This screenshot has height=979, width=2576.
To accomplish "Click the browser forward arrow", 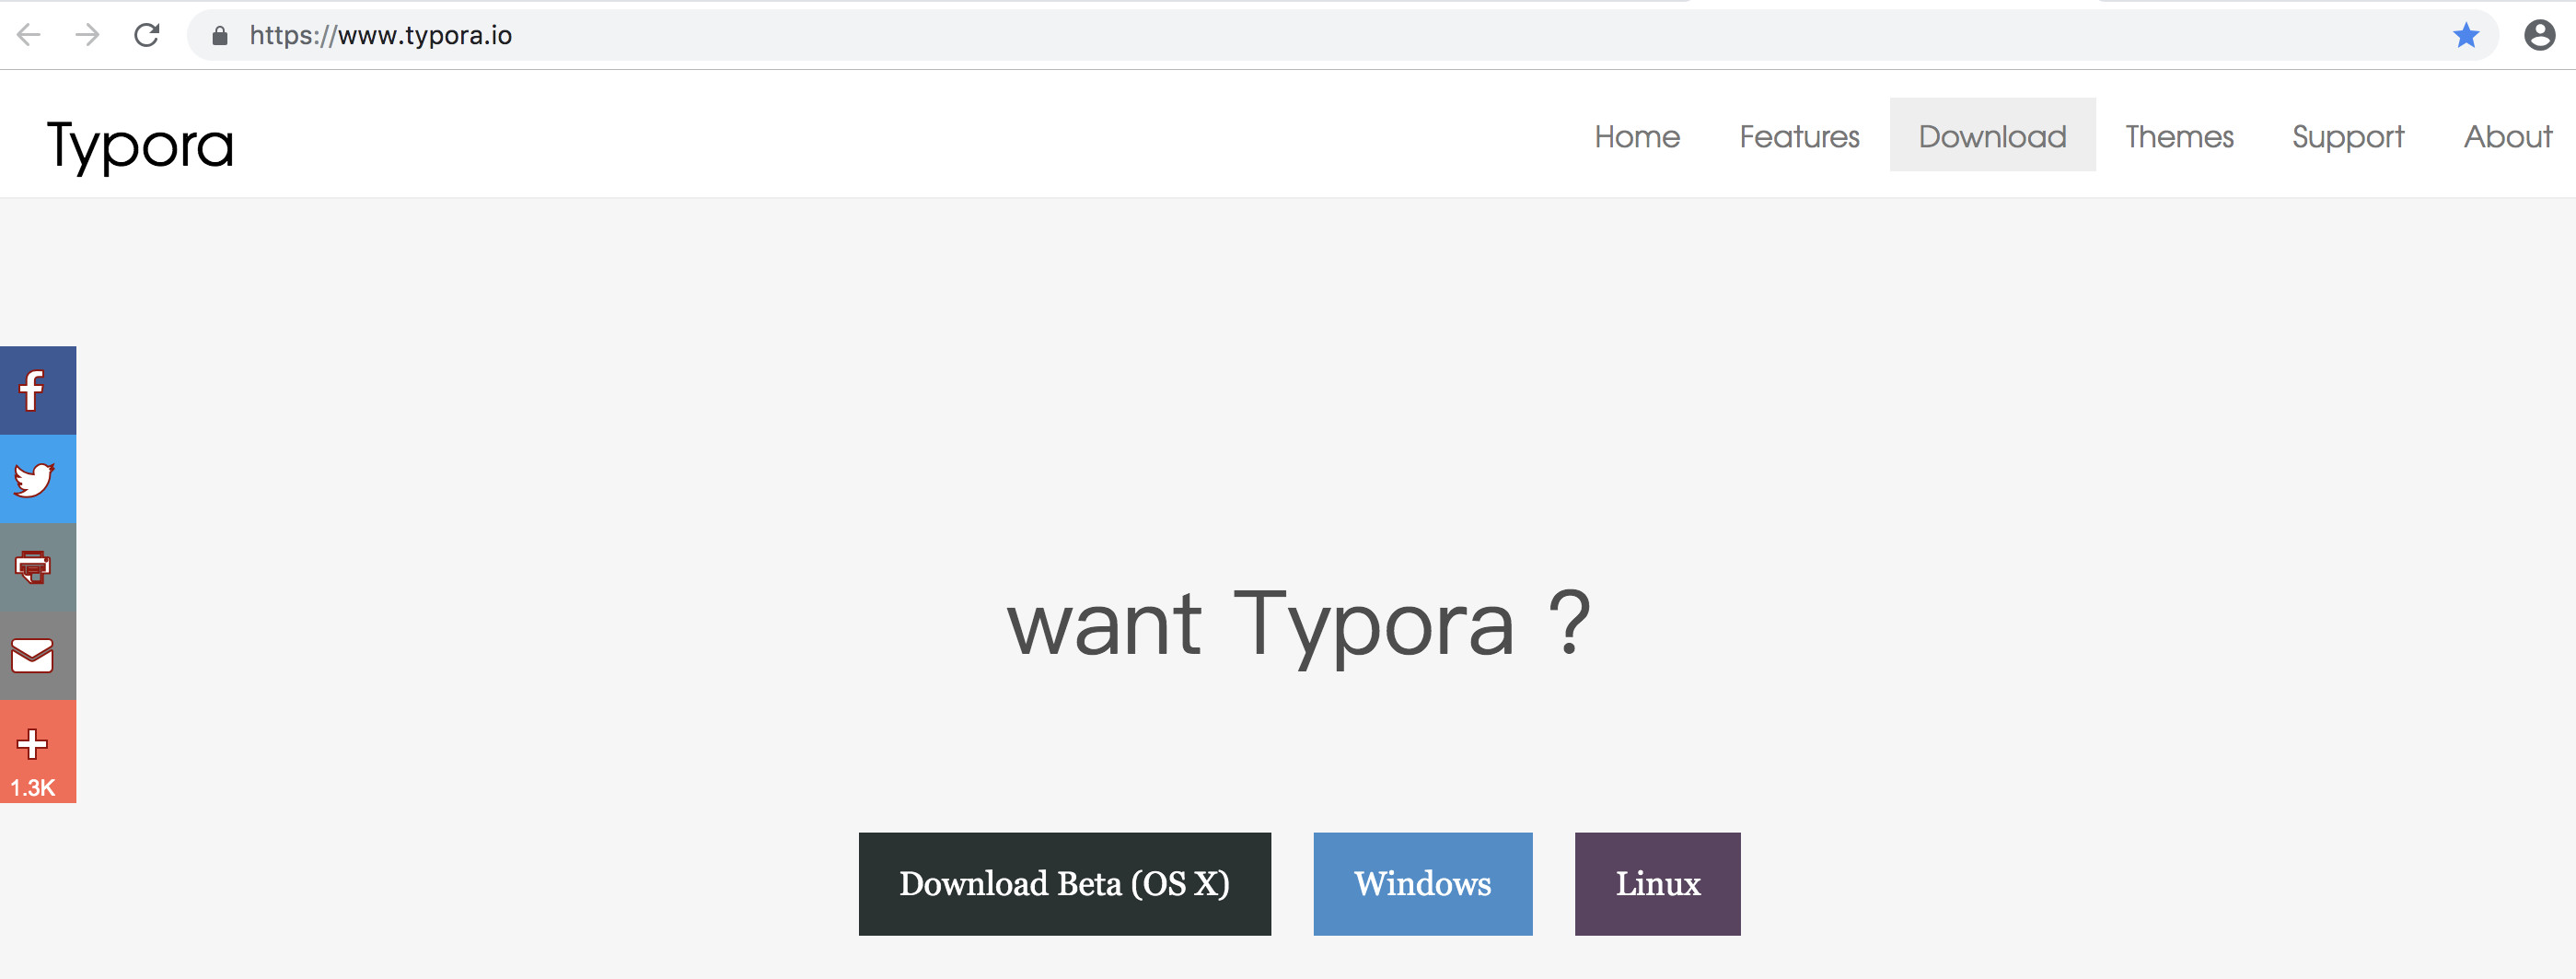I will click(88, 35).
